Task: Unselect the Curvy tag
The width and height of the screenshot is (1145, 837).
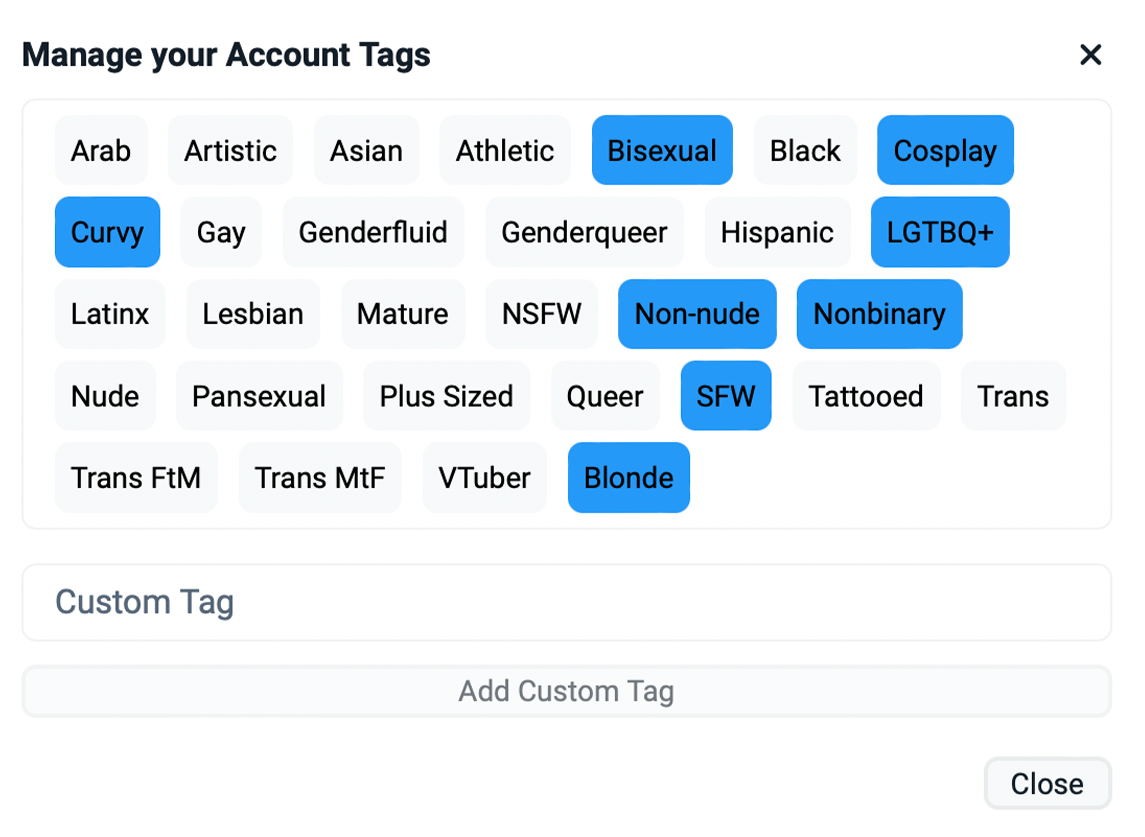Action: click(107, 233)
